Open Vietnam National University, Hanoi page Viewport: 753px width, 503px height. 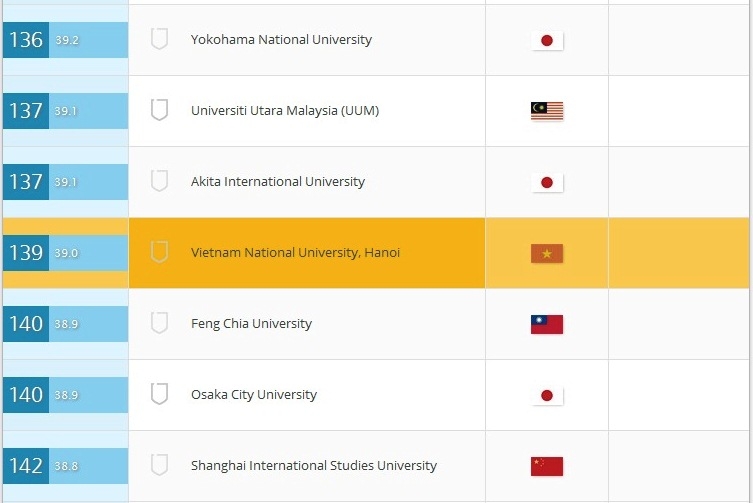(x=295, y=253)
